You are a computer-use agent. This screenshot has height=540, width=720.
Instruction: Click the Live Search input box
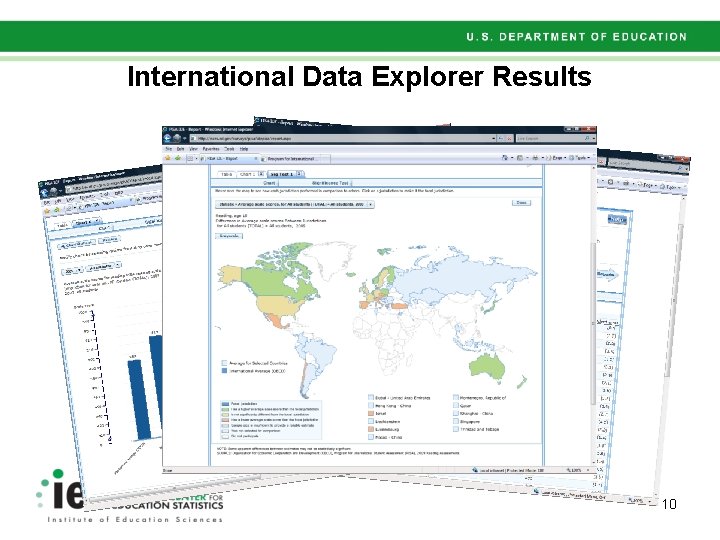(x=550, y=138)
